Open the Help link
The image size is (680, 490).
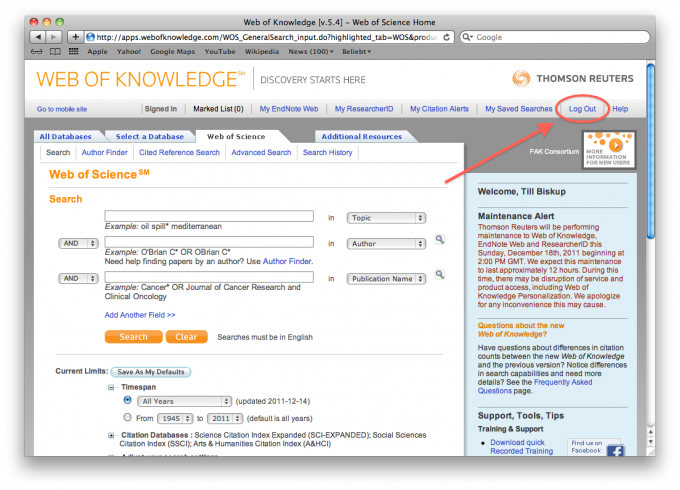click(x=620, y=109)
